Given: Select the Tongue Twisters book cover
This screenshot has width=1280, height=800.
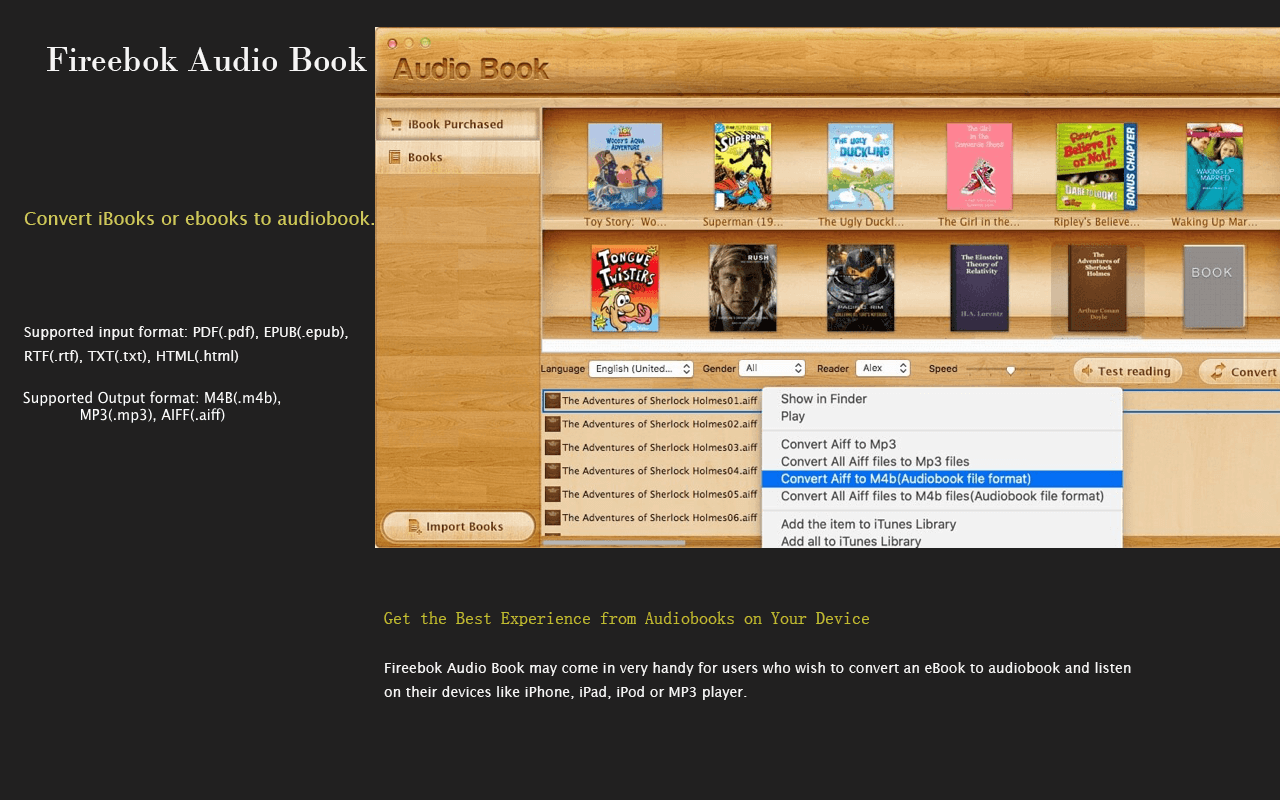Looking at the screenshot, I should [625, 288].
